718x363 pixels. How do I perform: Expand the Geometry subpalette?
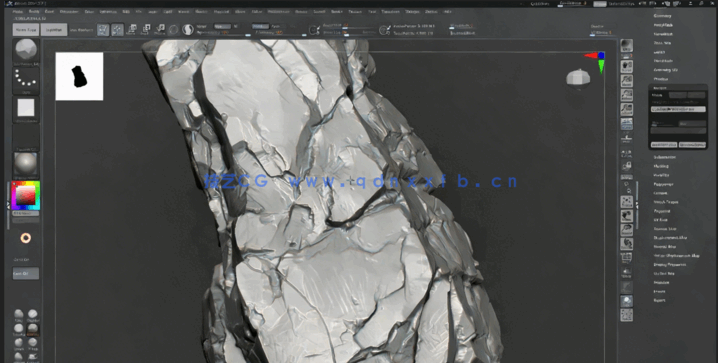pyautogui.click(x=662, y=16)
